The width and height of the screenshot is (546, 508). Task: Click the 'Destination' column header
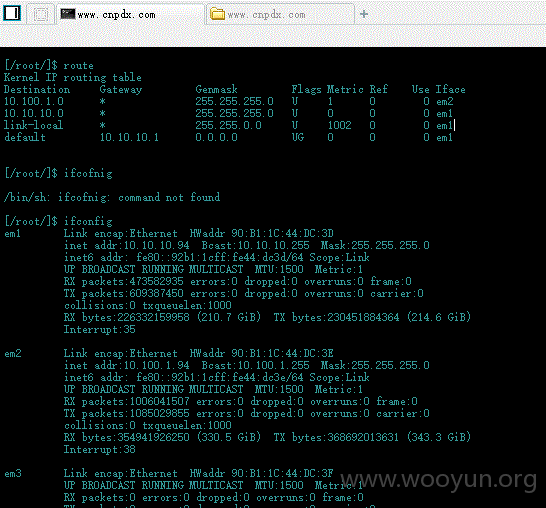coord(37,89)
